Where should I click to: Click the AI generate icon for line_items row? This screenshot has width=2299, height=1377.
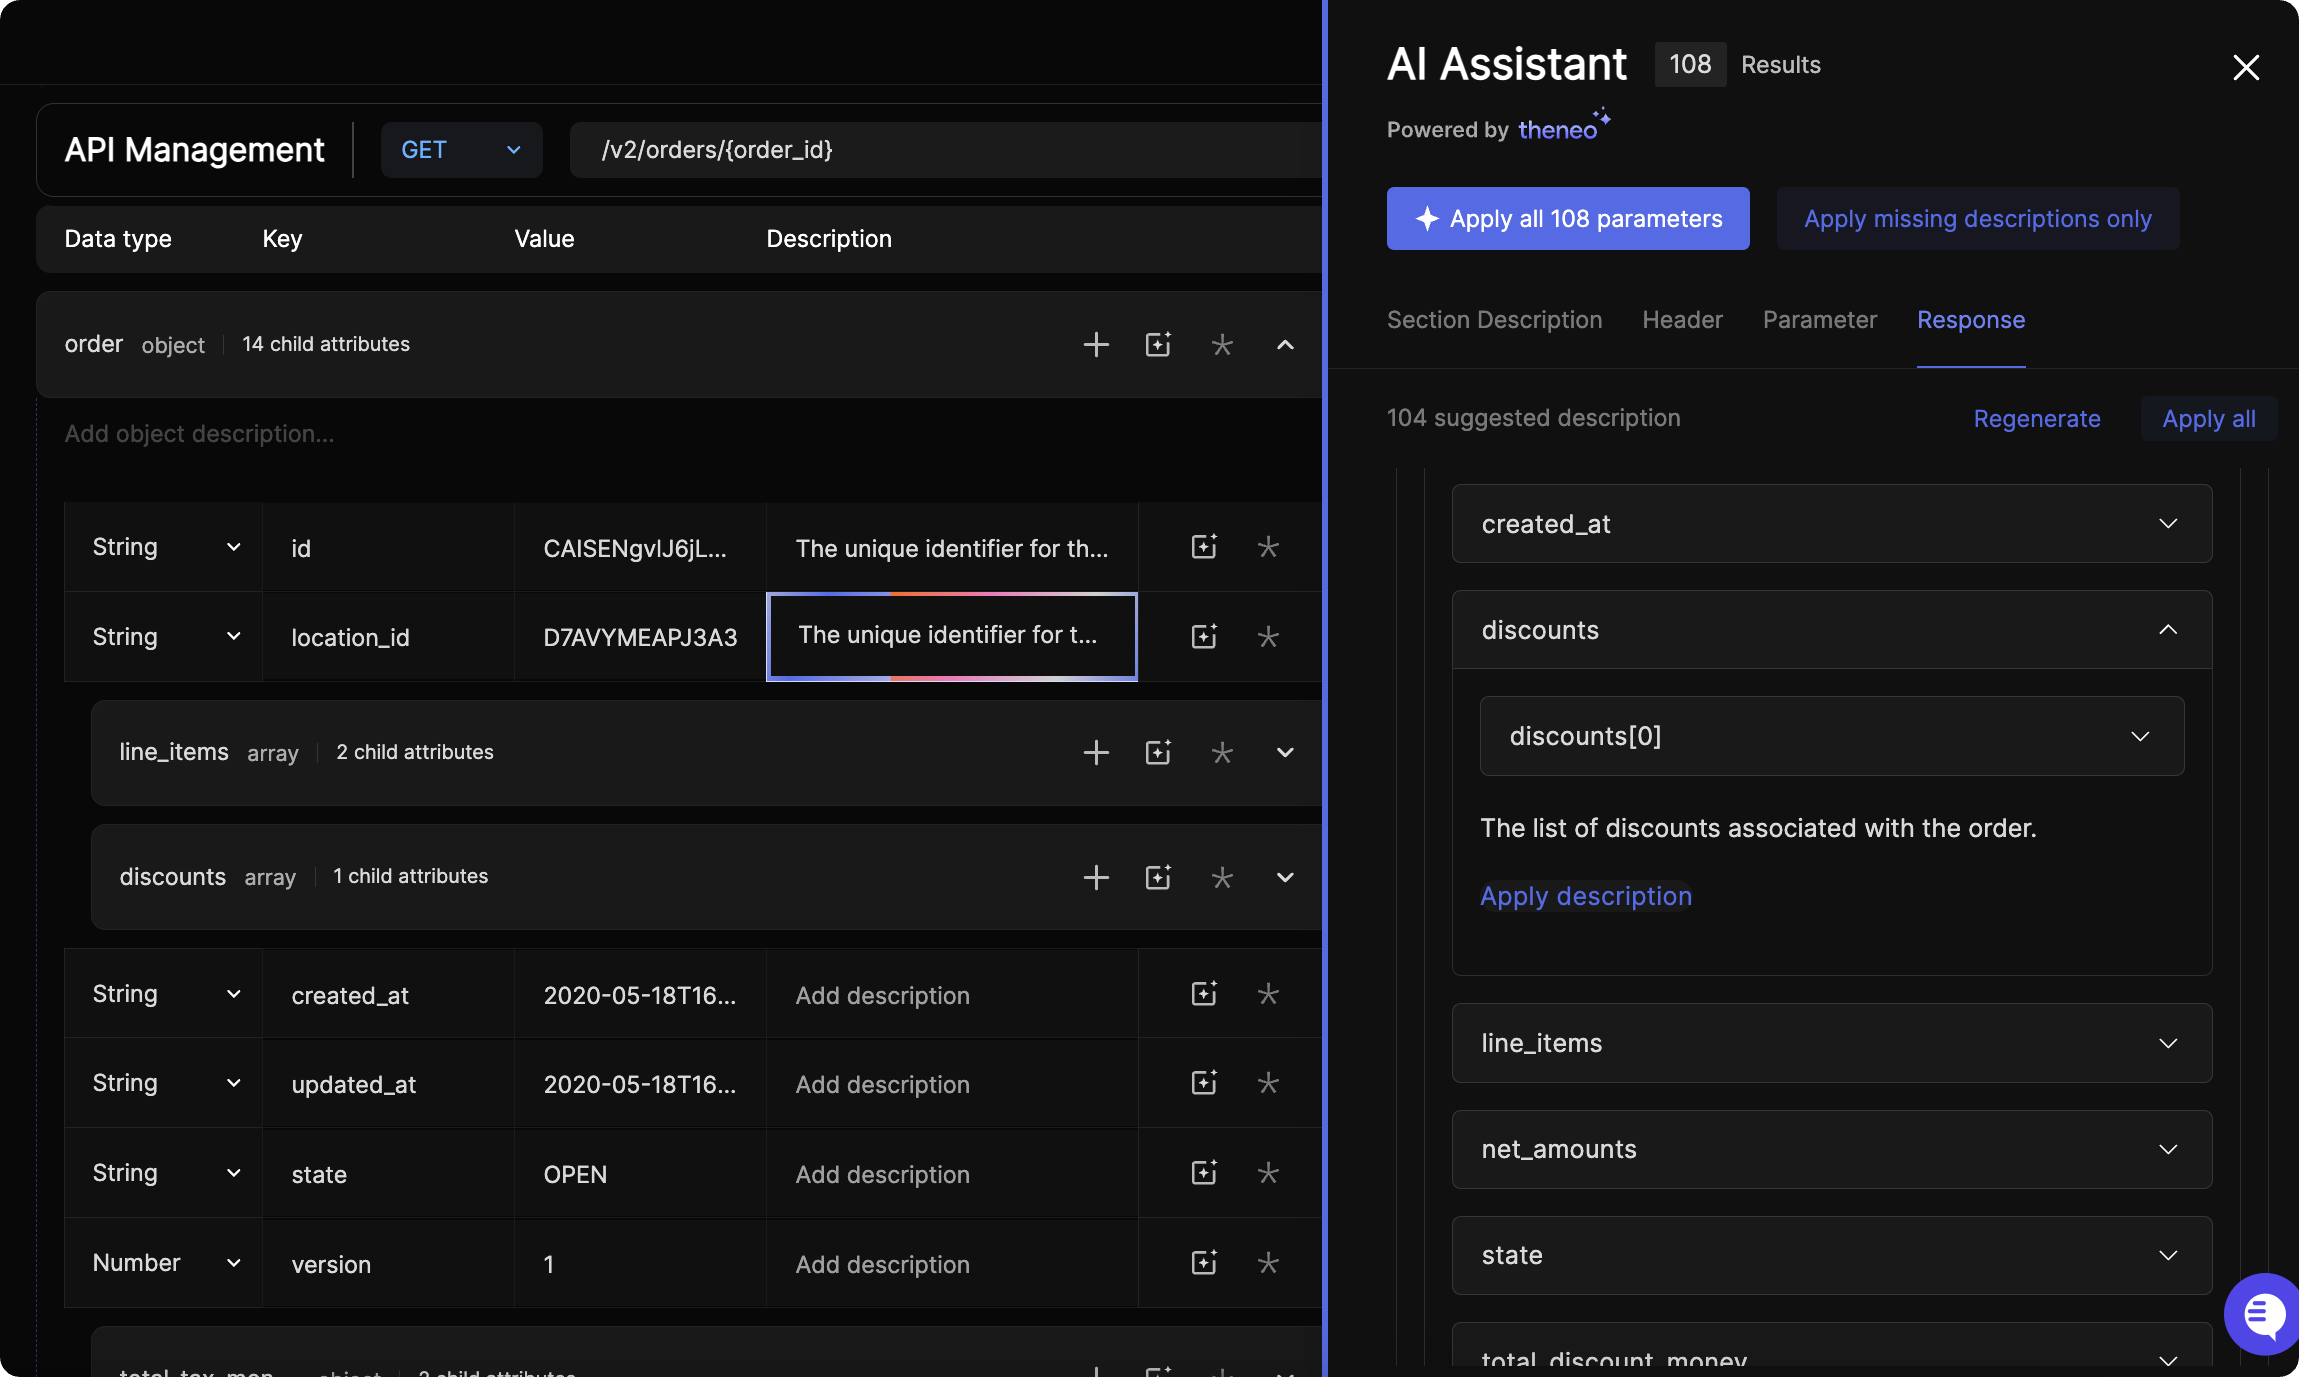(x=1158, y=753)
